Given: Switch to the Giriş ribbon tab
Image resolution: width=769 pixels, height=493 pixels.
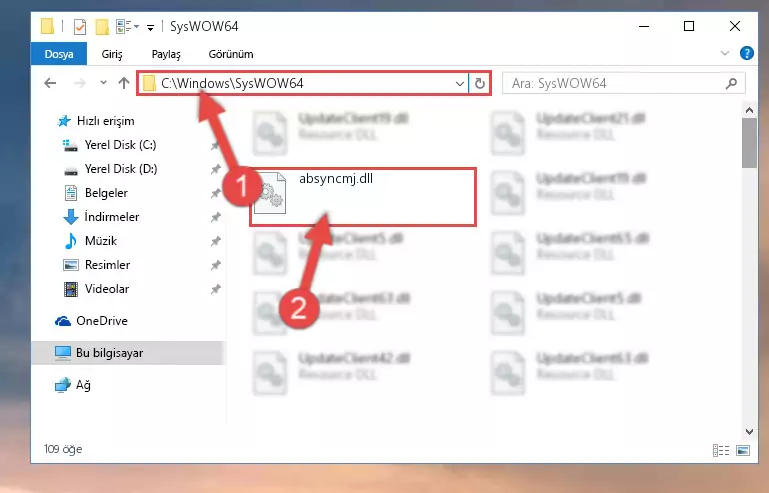Looking at the screenshot, I should 112,54.
